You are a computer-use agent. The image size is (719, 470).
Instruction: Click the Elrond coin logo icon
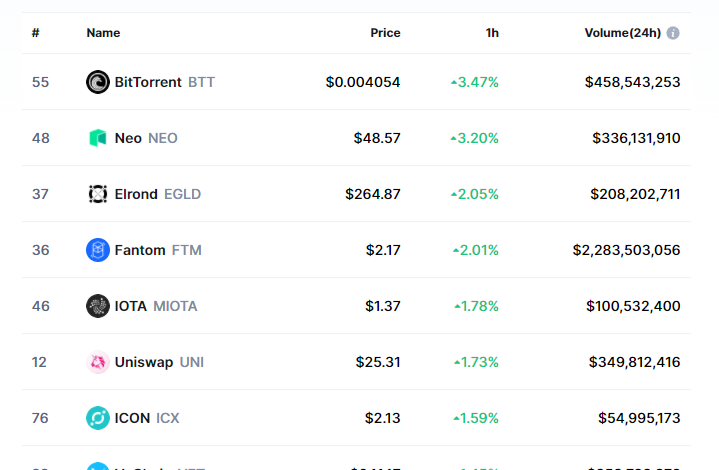tap(98, 194)
